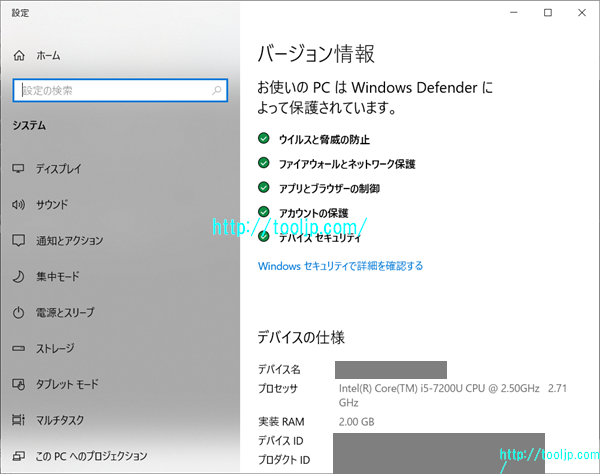Viewport: 600px width, 474px height.
Task: Click green check beside ウイルスと脅威の防止
Action: 263,138
